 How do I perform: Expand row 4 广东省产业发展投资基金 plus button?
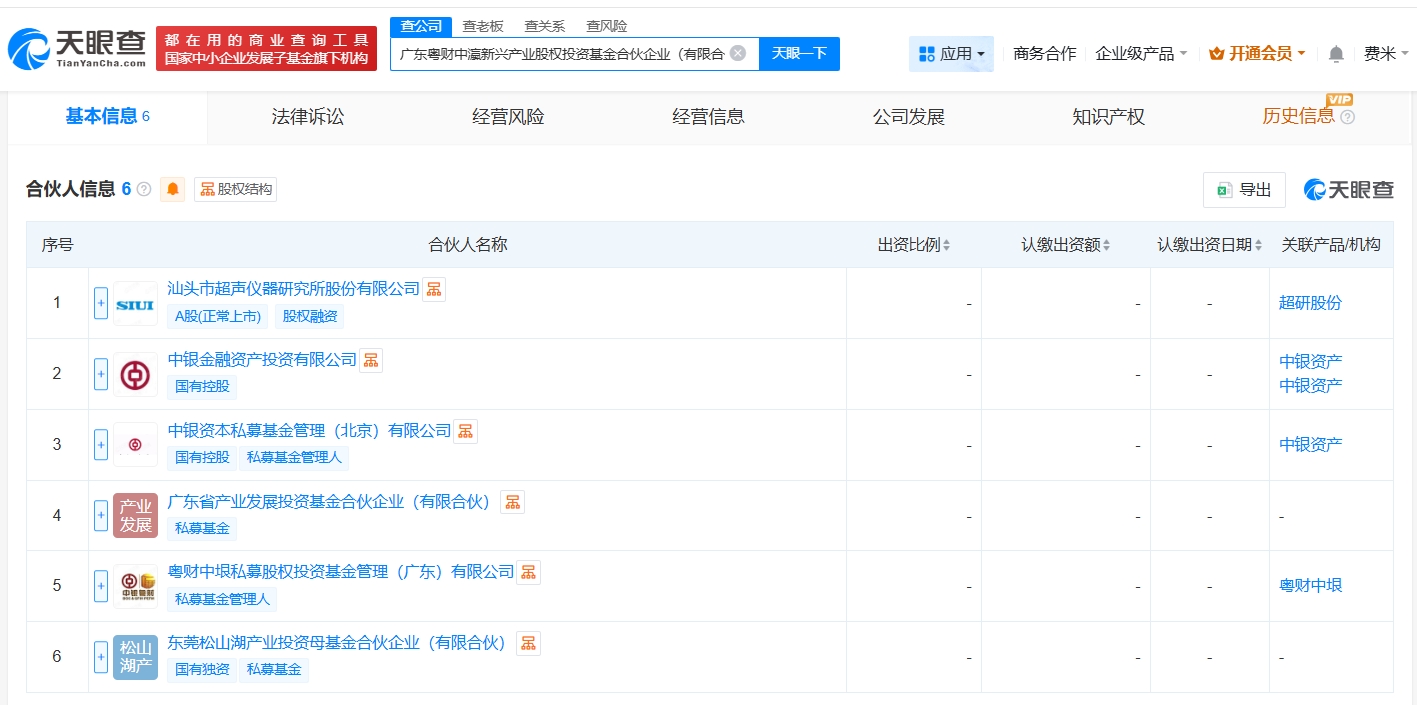101,516
